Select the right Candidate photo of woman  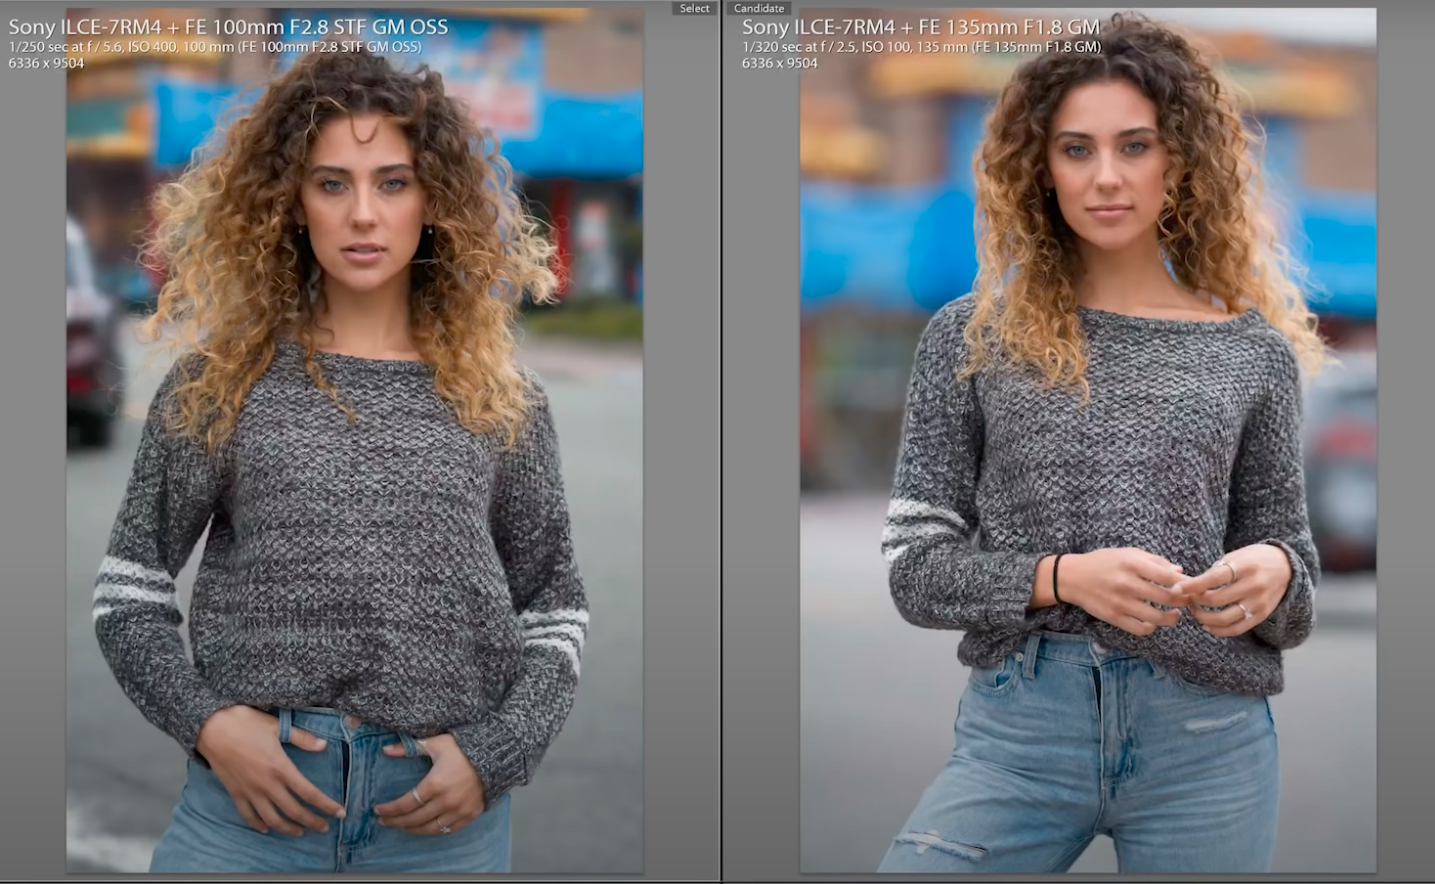(1088, 440)
